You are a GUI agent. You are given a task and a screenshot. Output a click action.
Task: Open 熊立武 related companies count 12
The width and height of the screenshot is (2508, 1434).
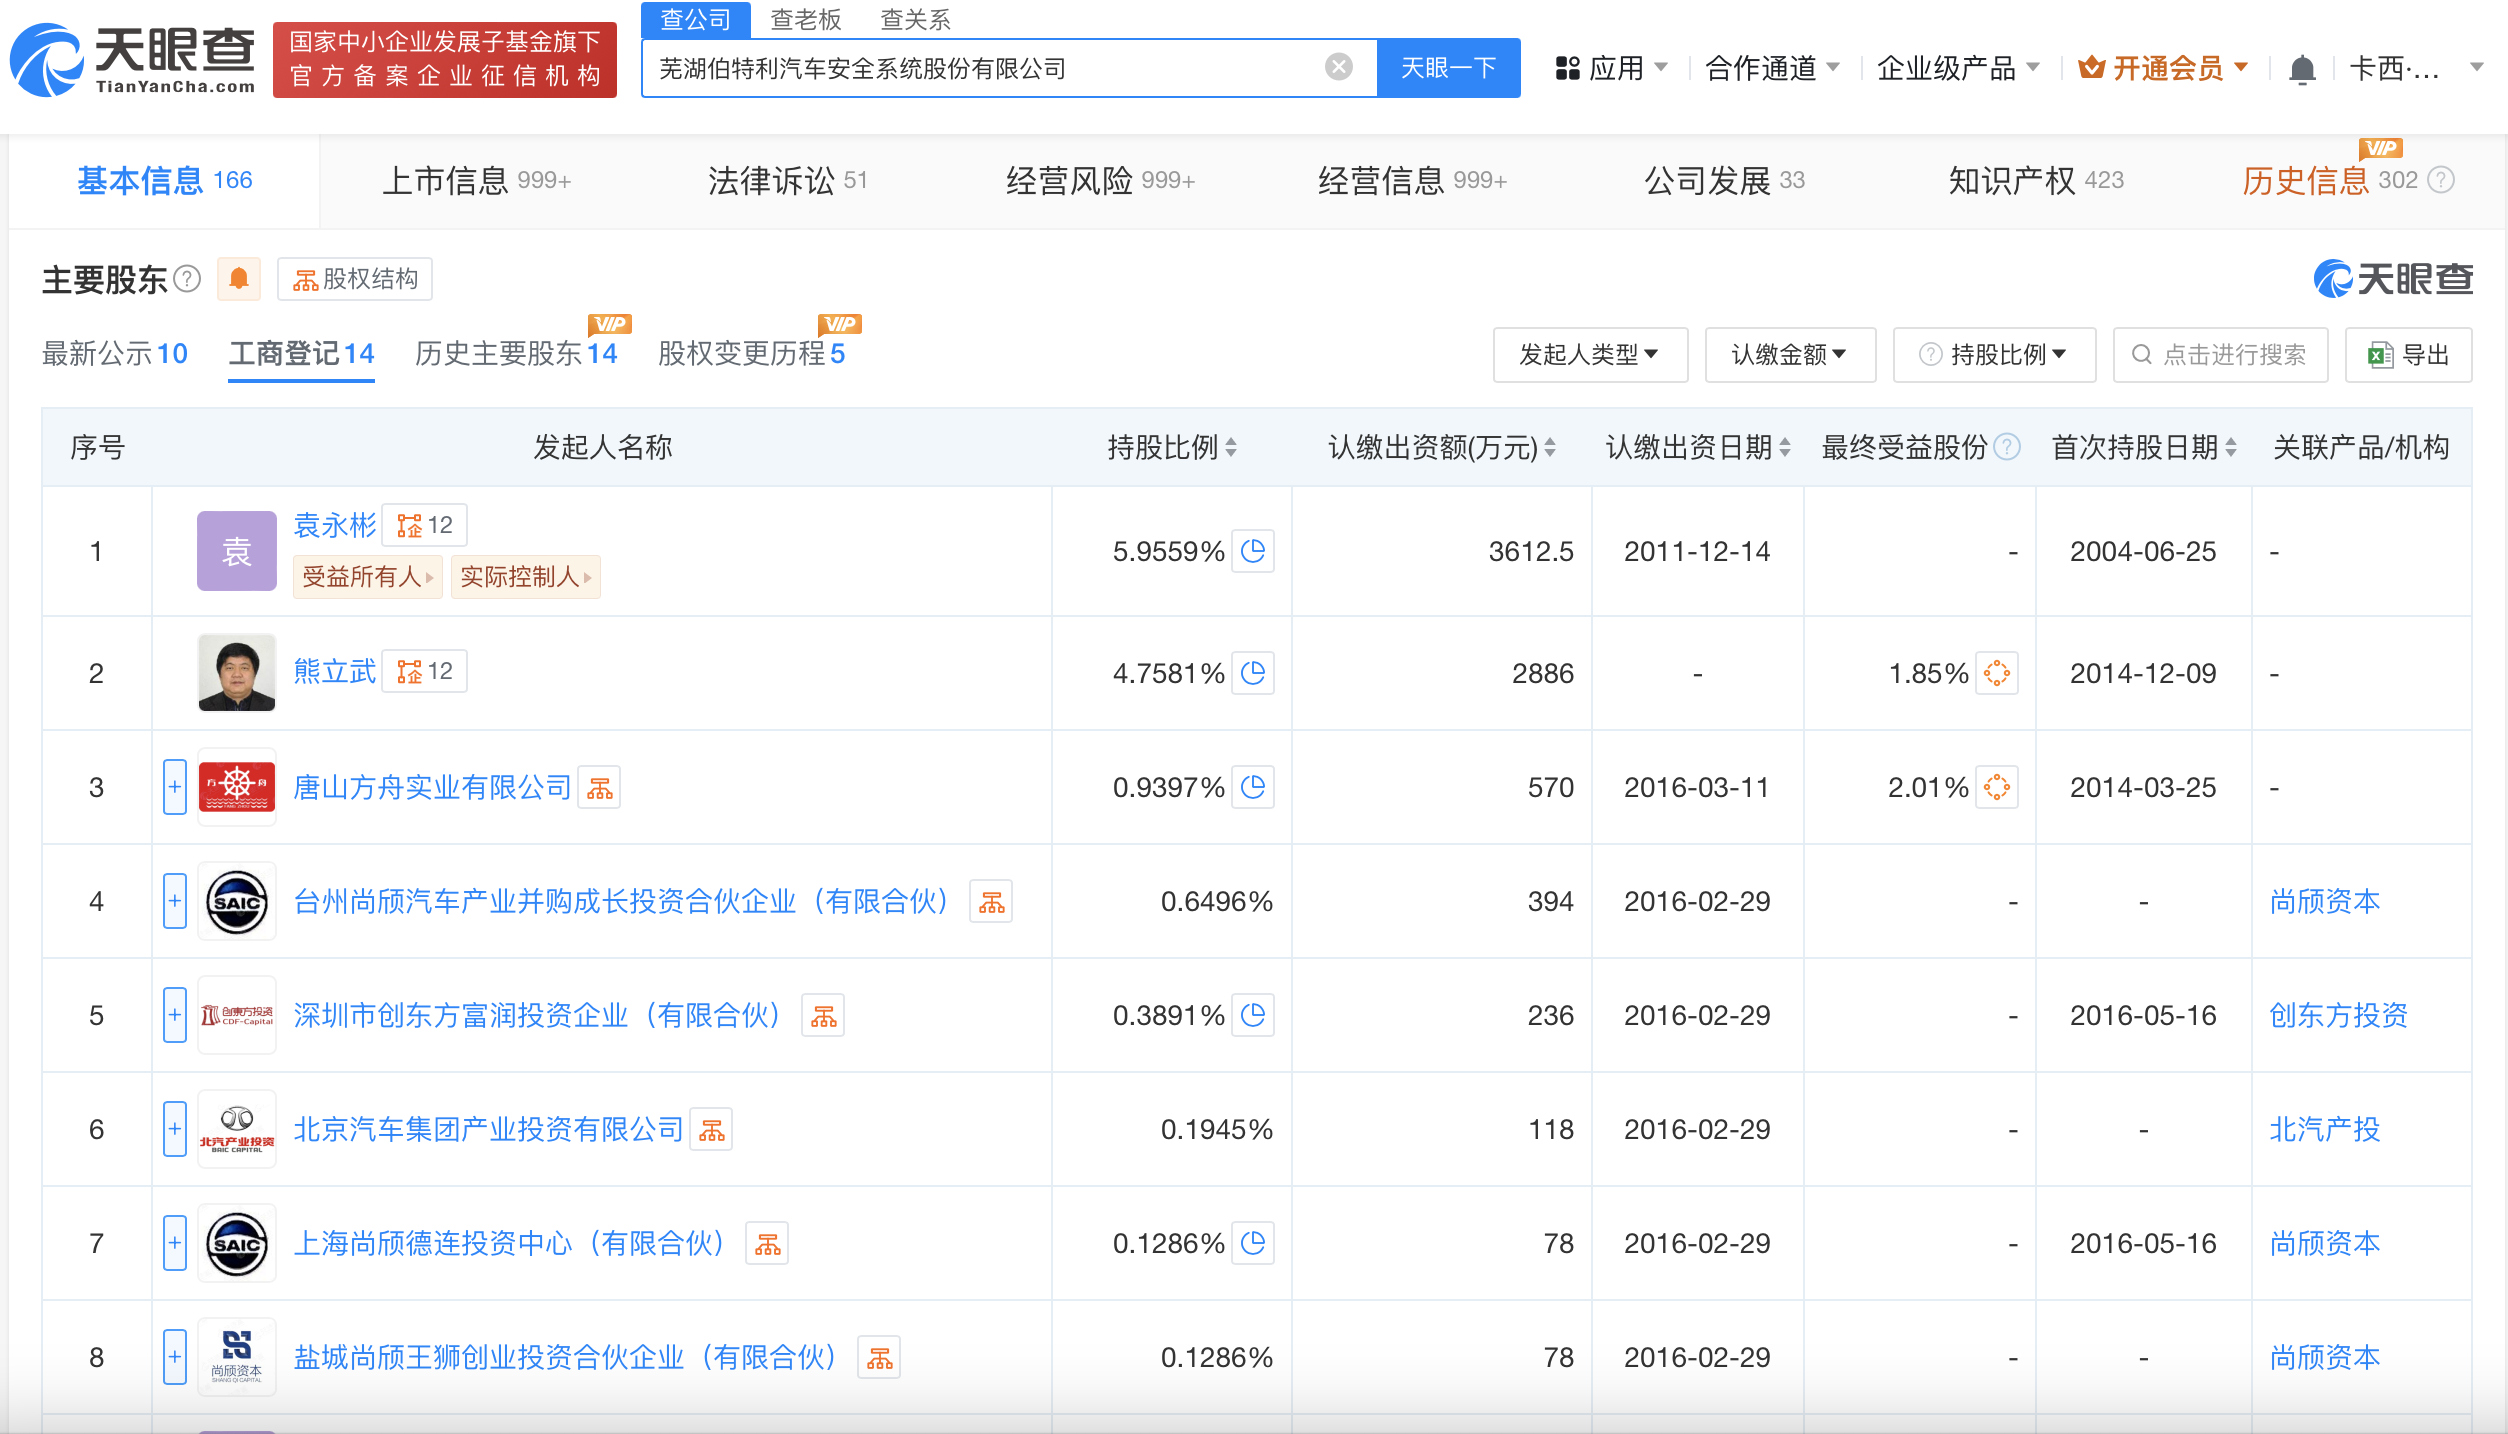(x=425, y=671)
